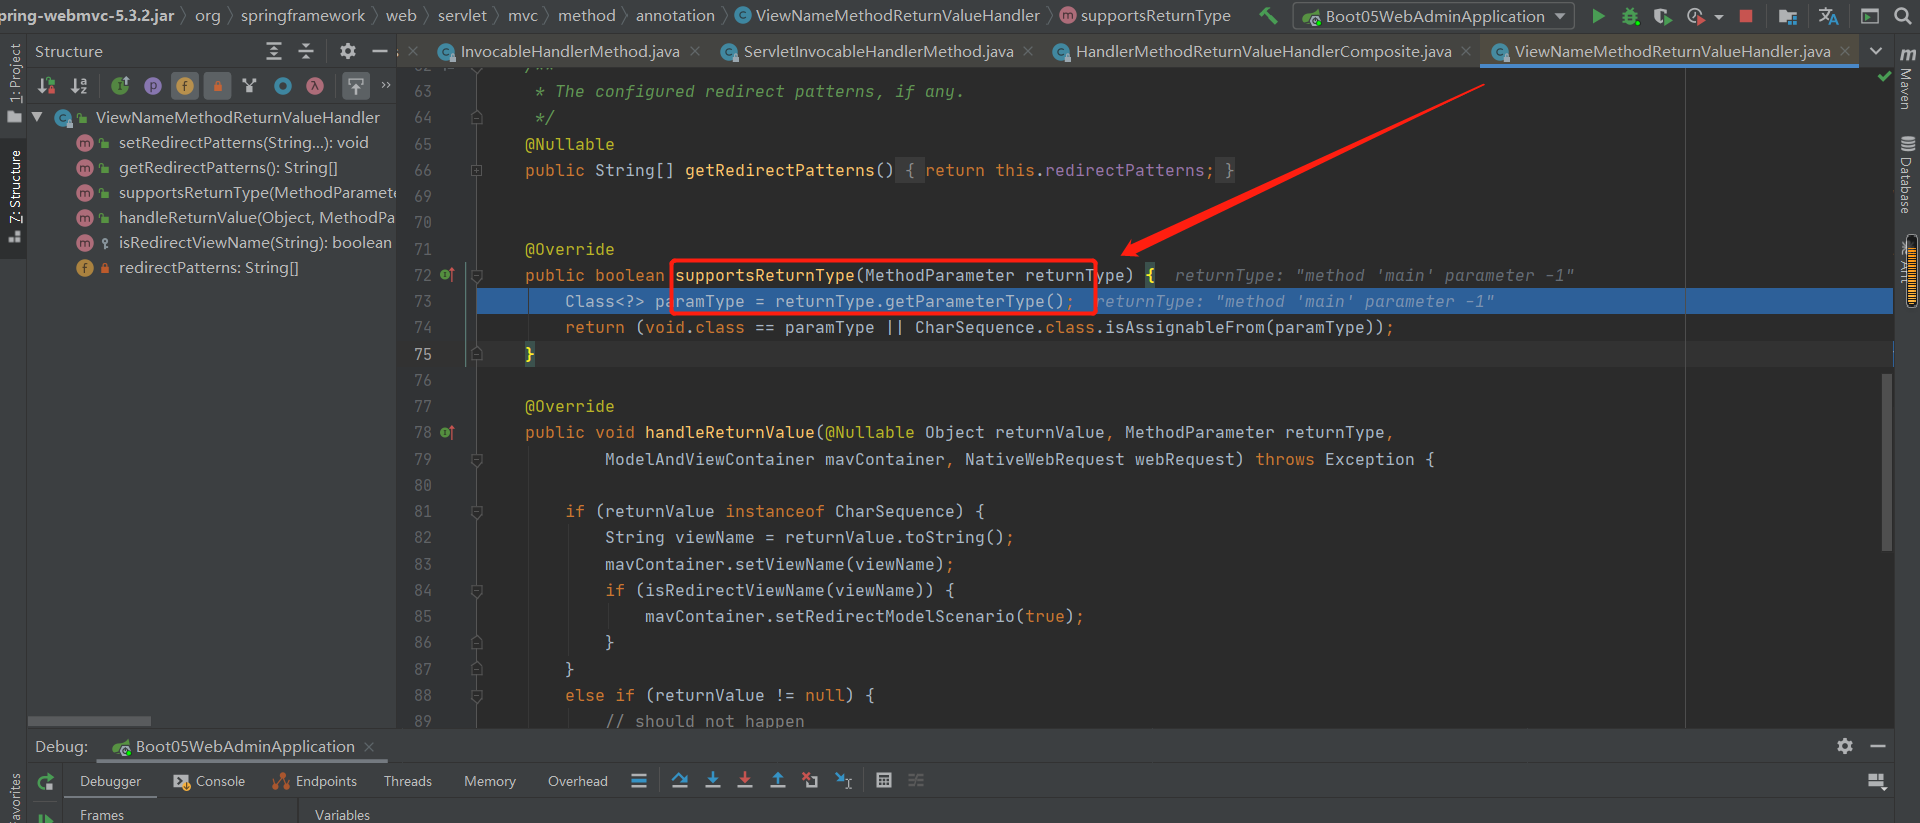1920x823 pixels.
Task: Open the Console tab in Debug panel
Action: click(x=209, y=781)
